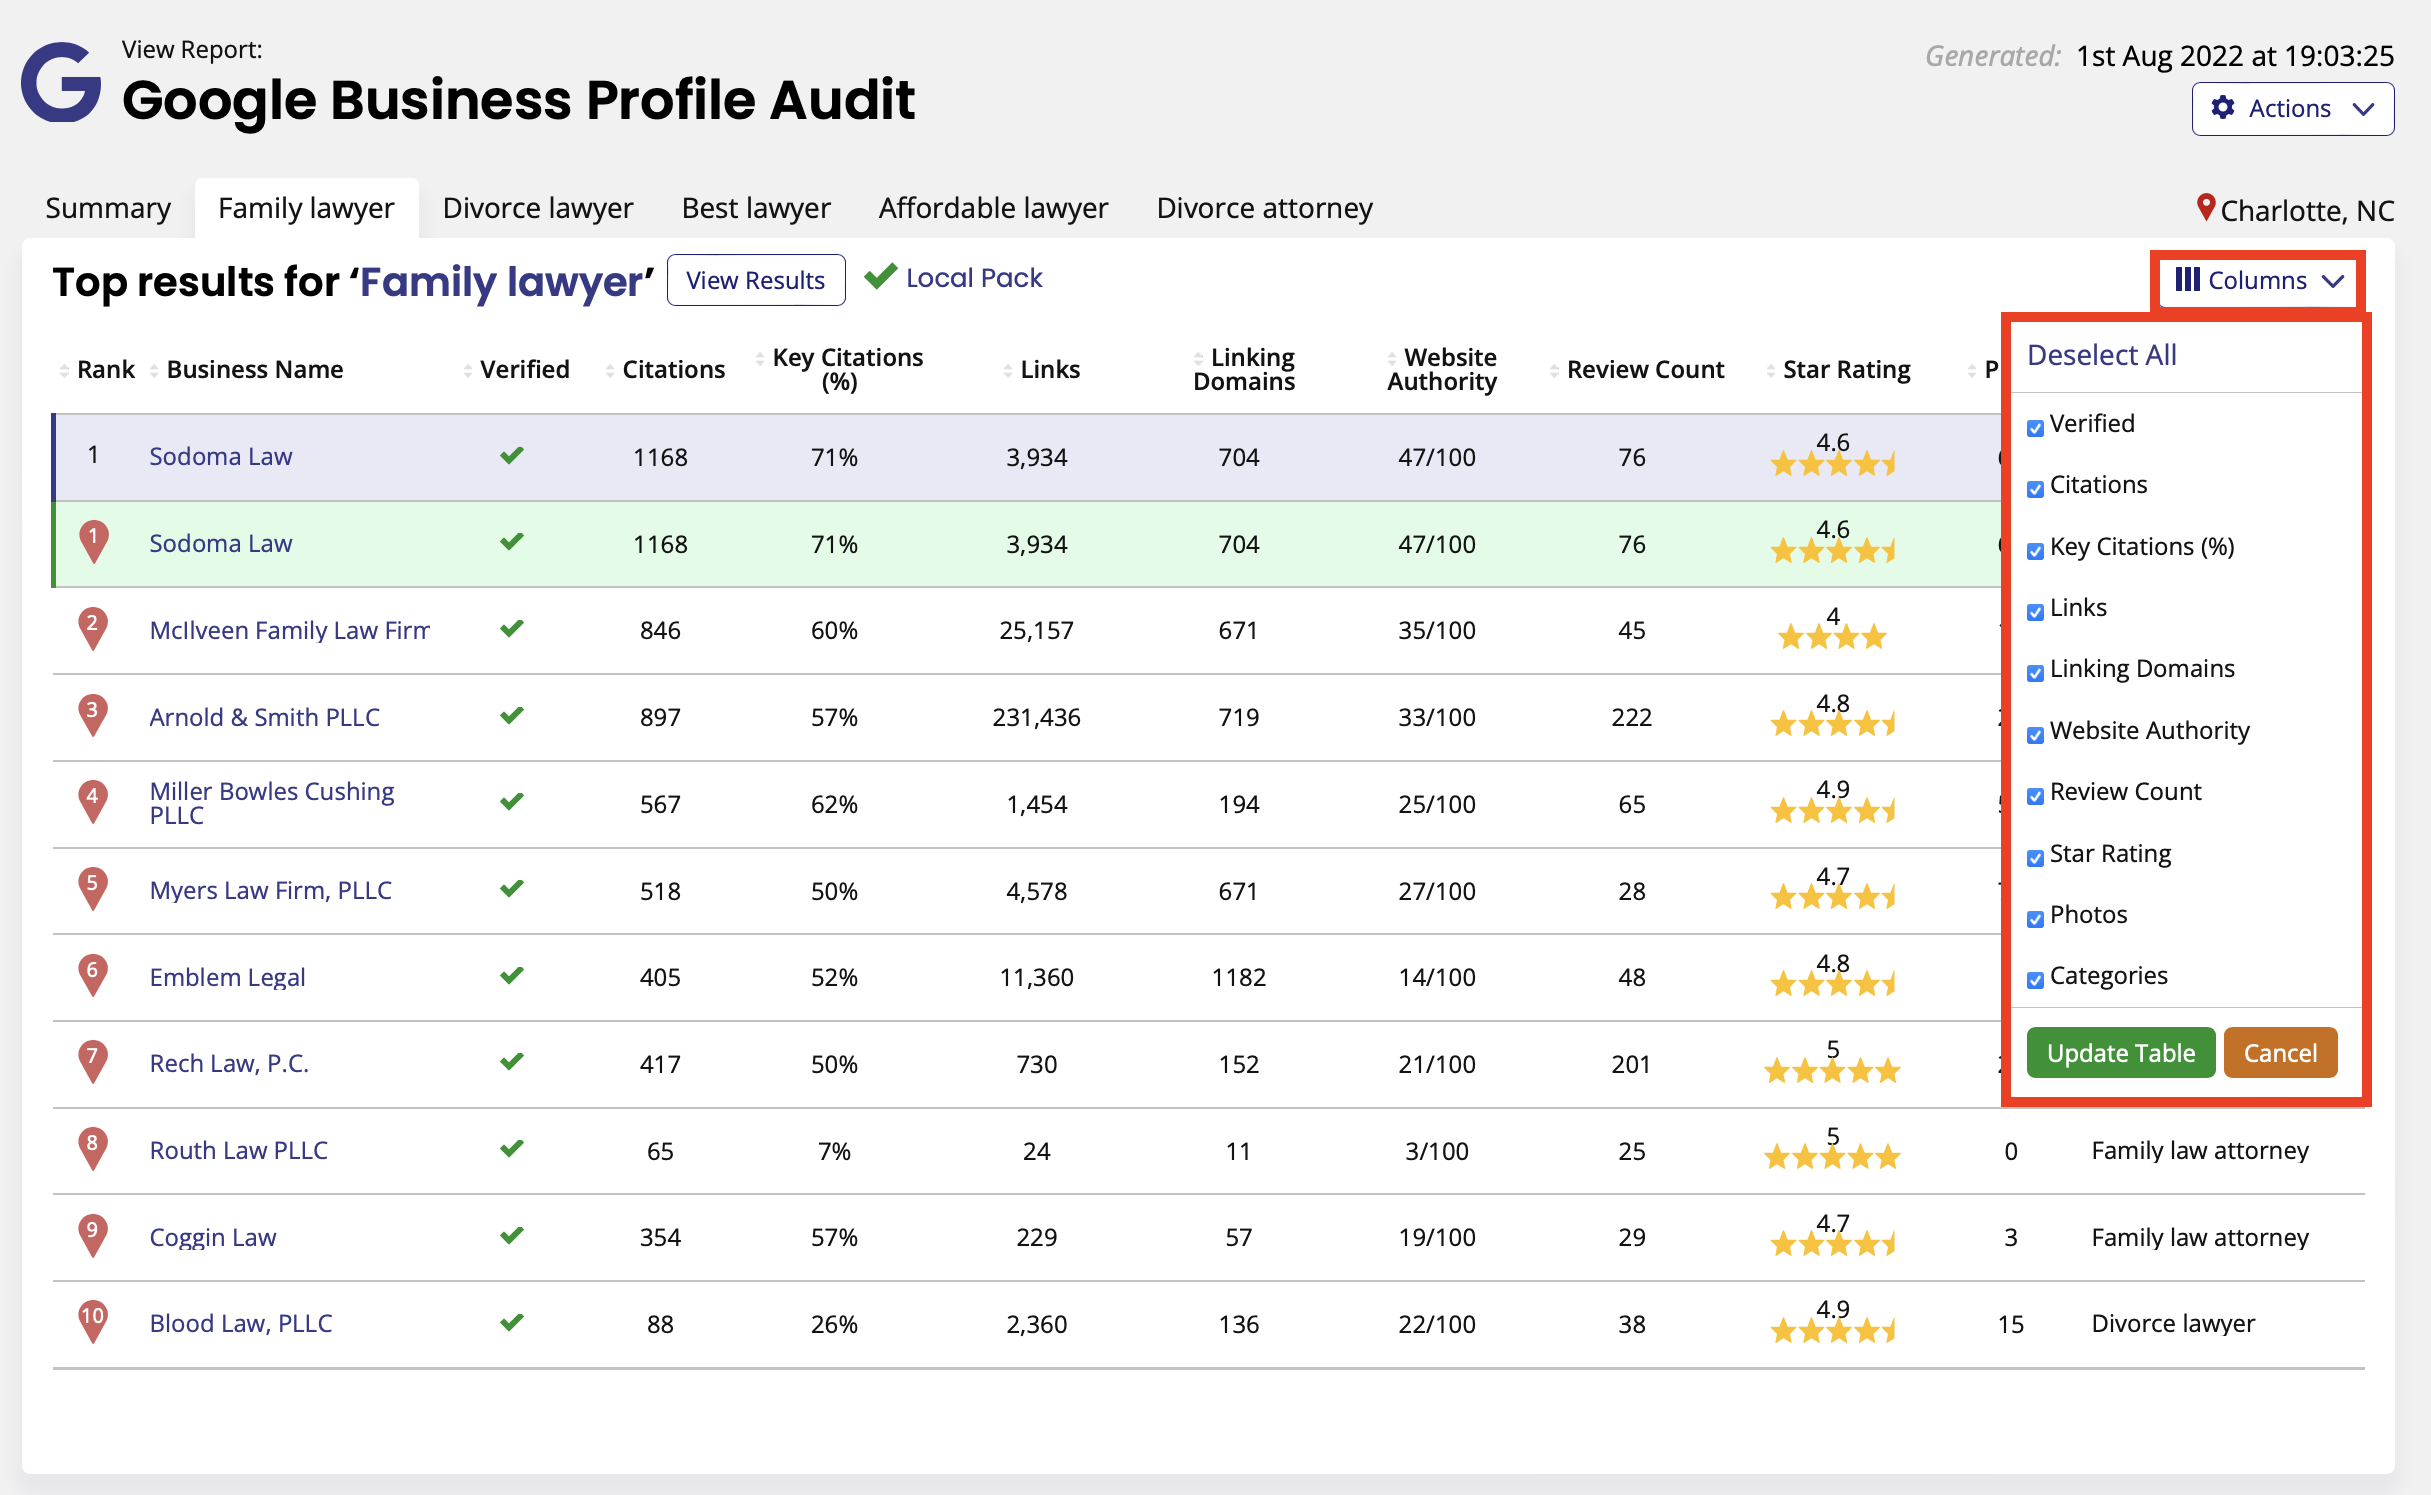Open the Myers Law Firm, PLLC link
The width and height of the screenshot is (2431, 1495).
(270, 890)
